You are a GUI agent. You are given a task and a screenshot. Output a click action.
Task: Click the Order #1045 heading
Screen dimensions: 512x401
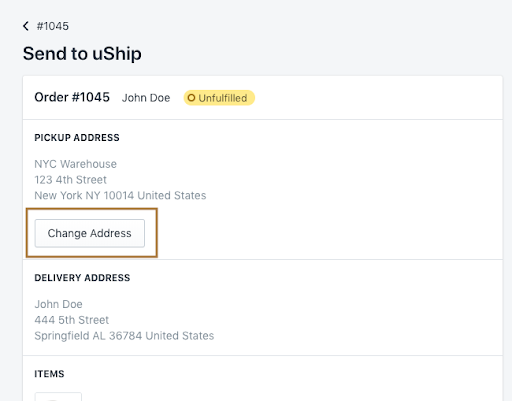[x=72, y=97]
